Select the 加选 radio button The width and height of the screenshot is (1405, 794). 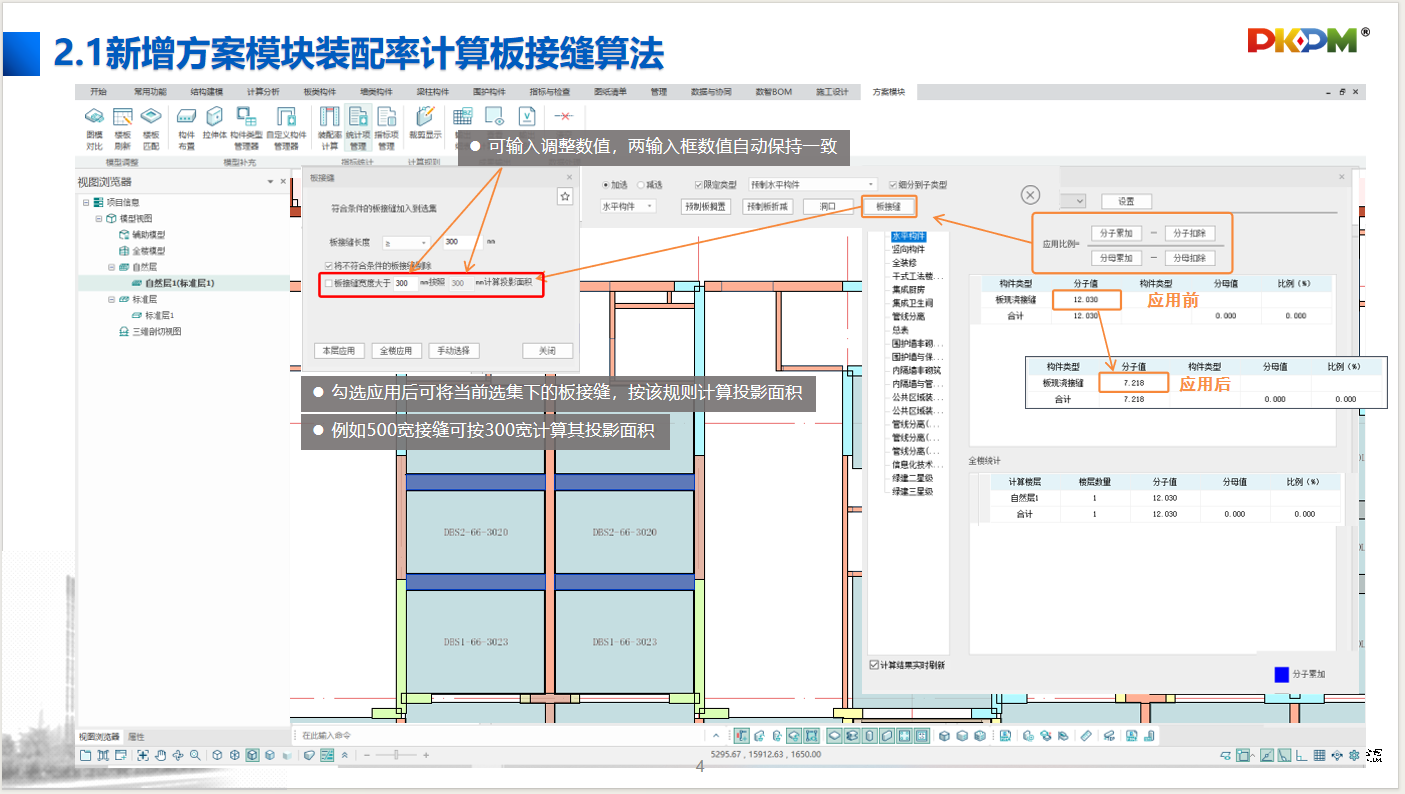(606, 185)
